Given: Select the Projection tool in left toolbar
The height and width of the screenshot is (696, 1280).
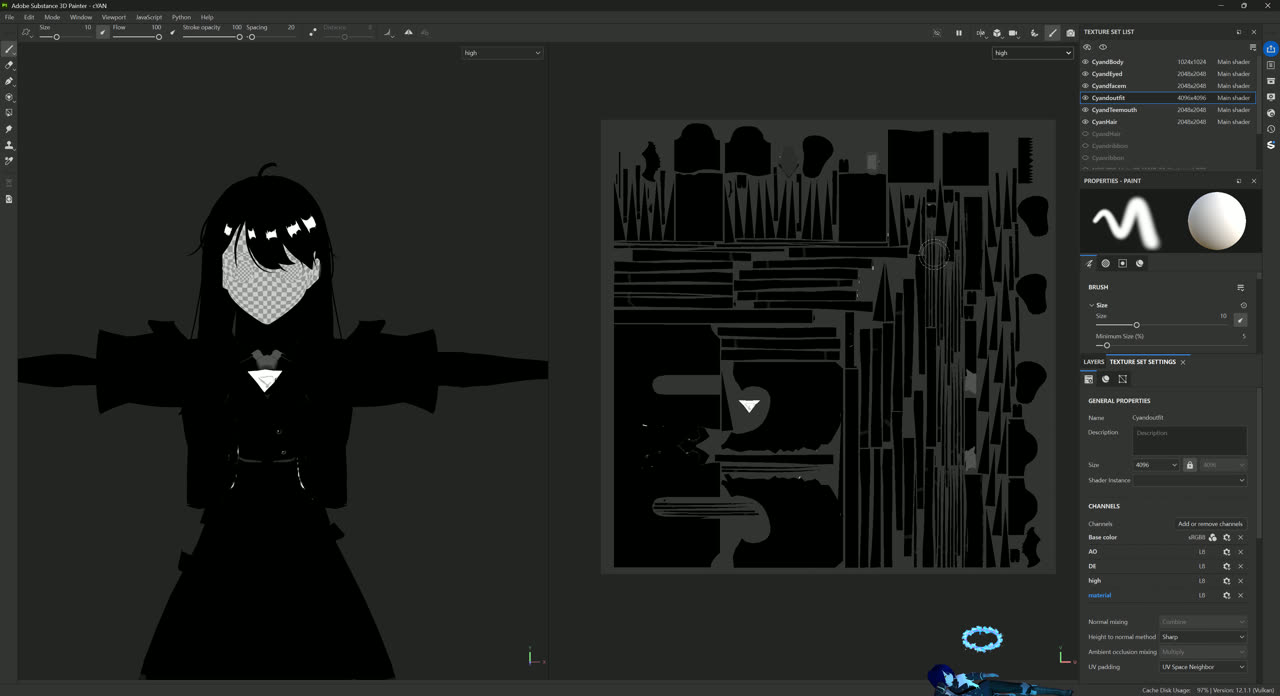Looking at the screenshot, I should [x=9, y=81].
